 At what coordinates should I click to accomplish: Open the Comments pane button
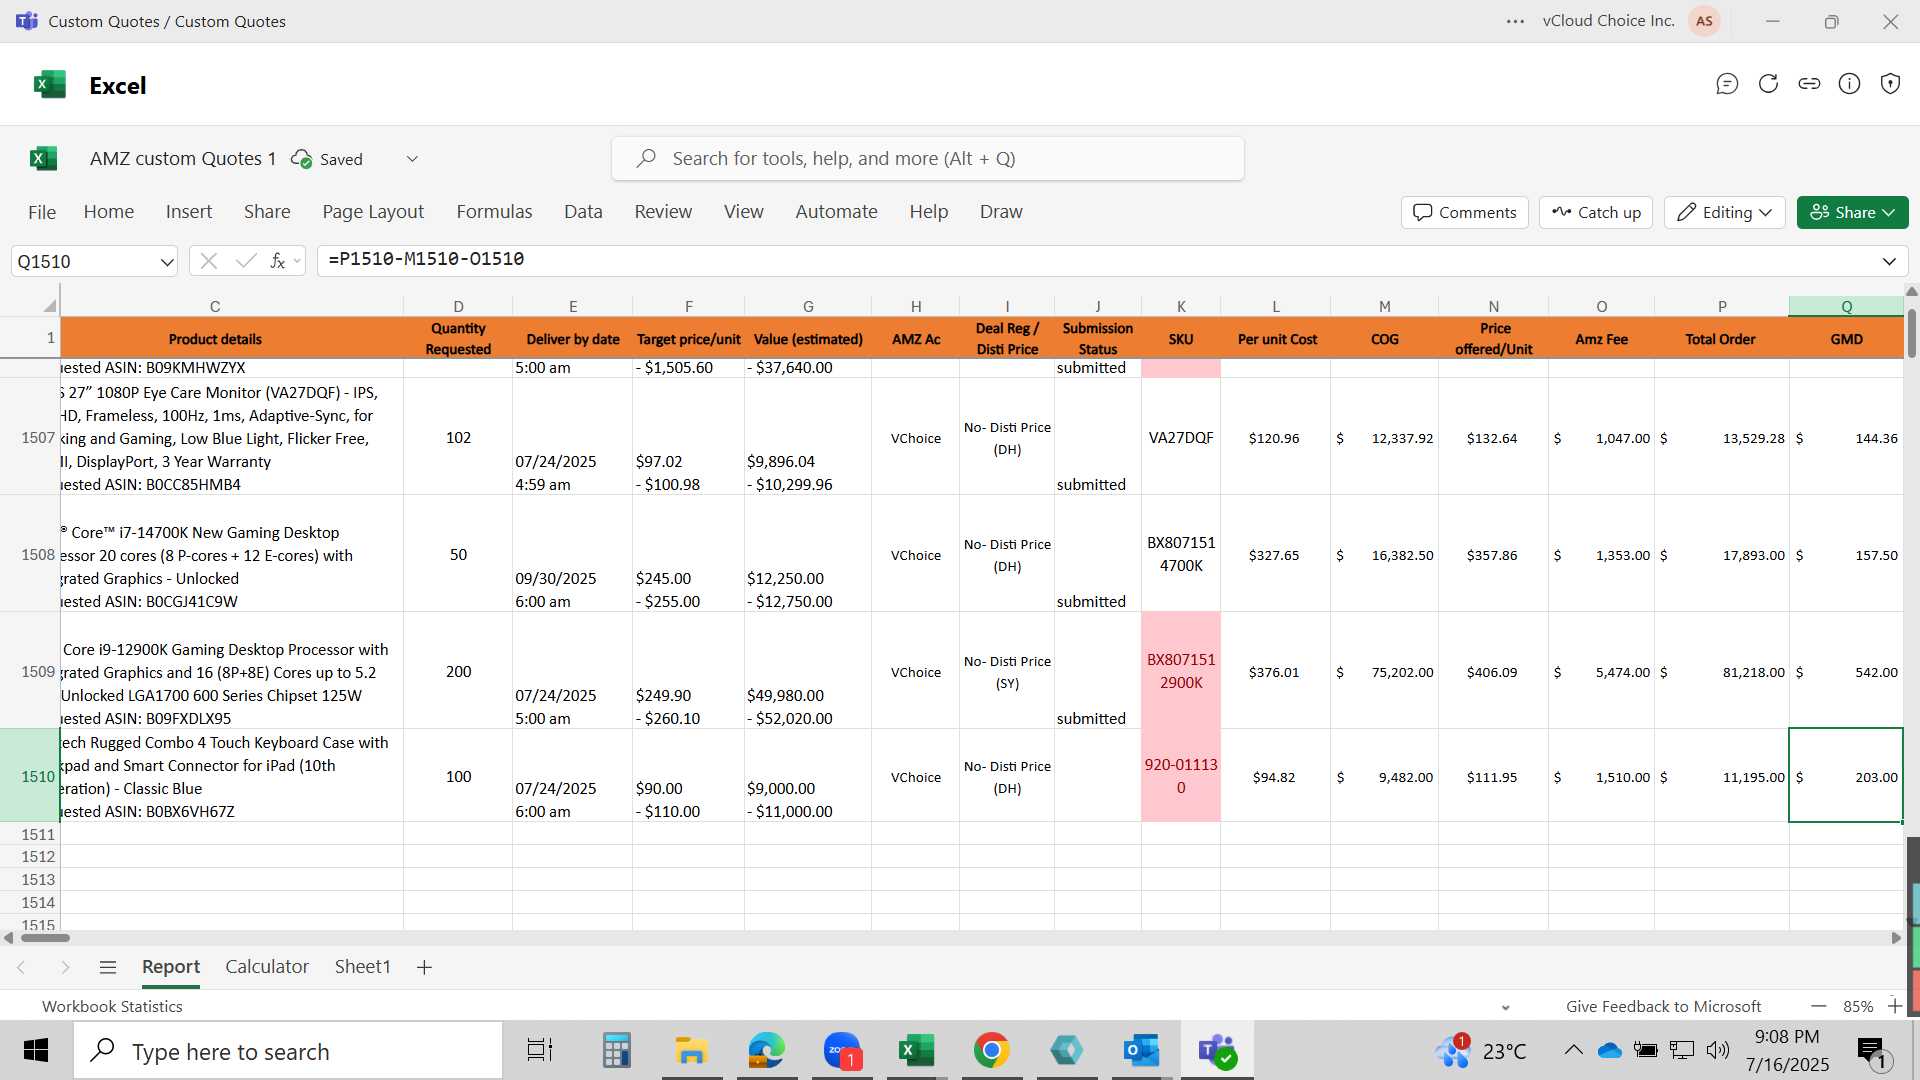pos(1464,212)
